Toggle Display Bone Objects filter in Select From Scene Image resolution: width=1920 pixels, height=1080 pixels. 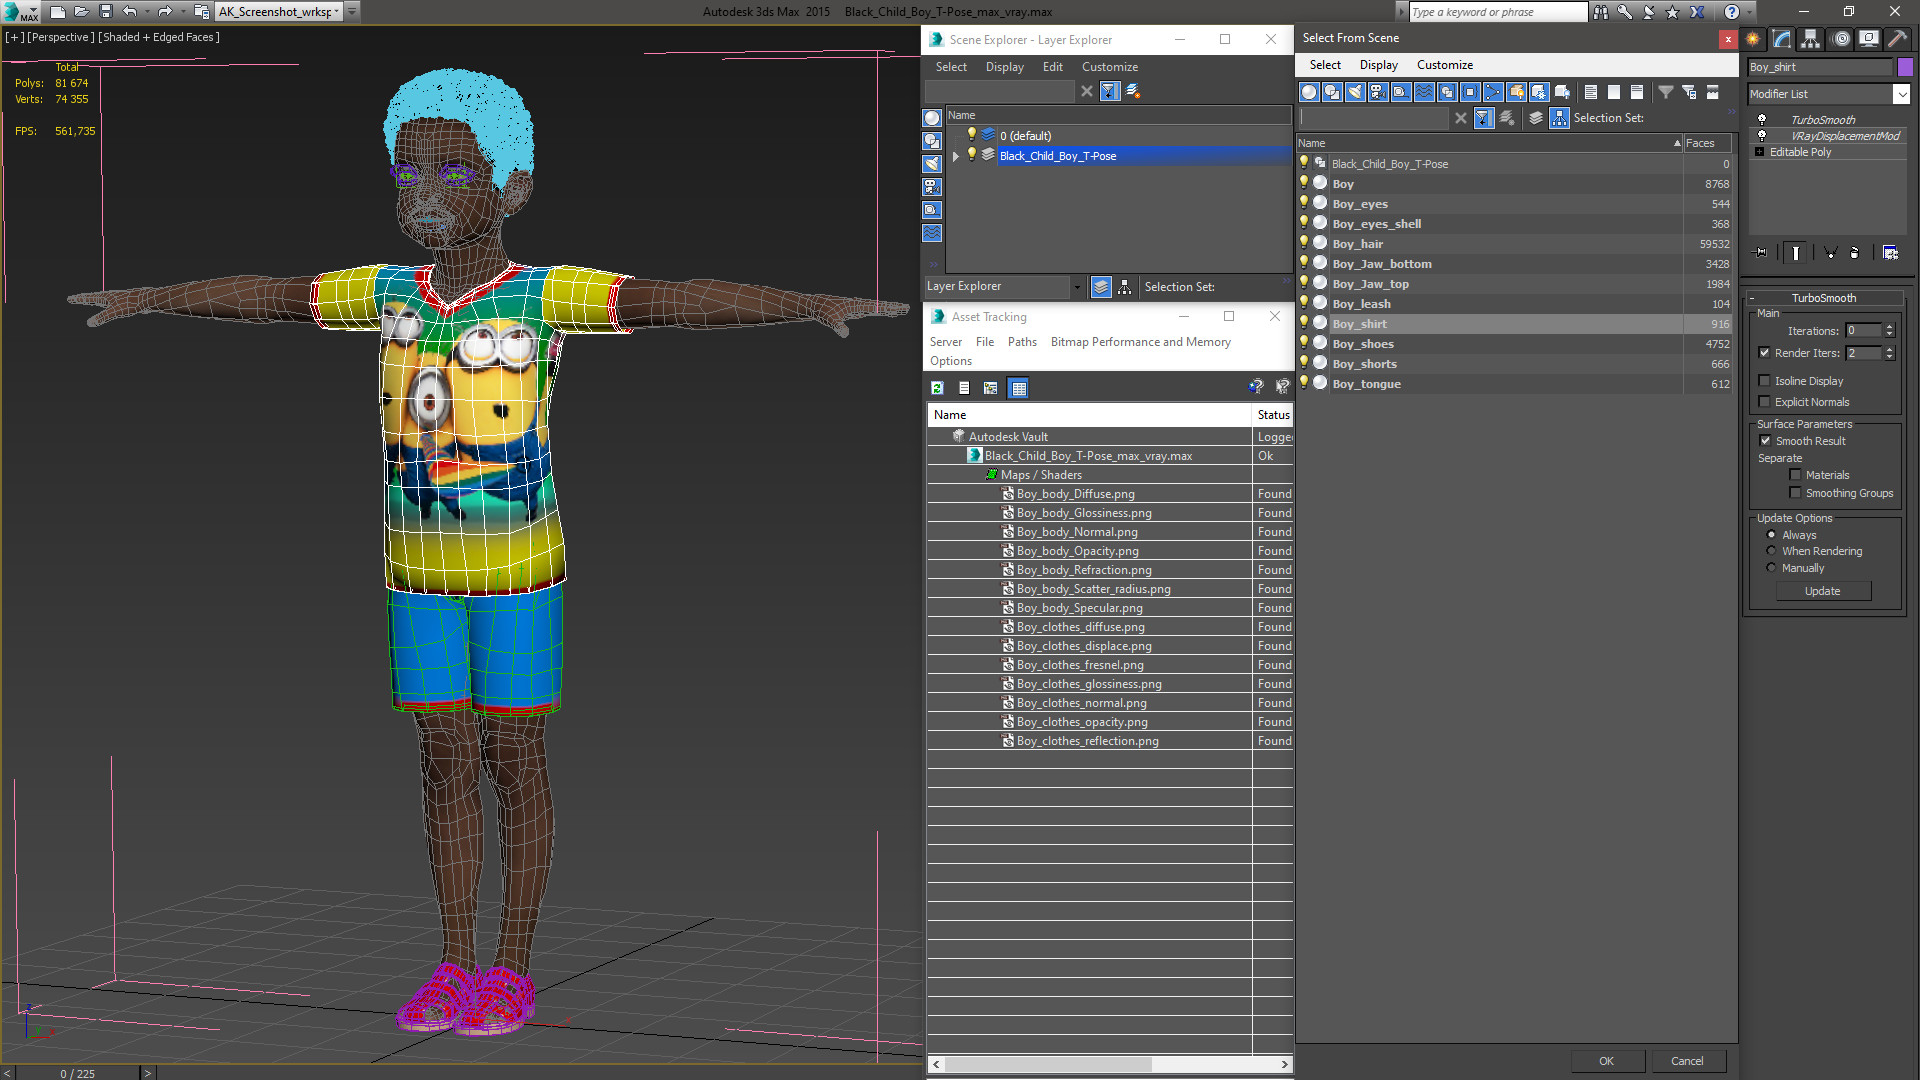1493,92
